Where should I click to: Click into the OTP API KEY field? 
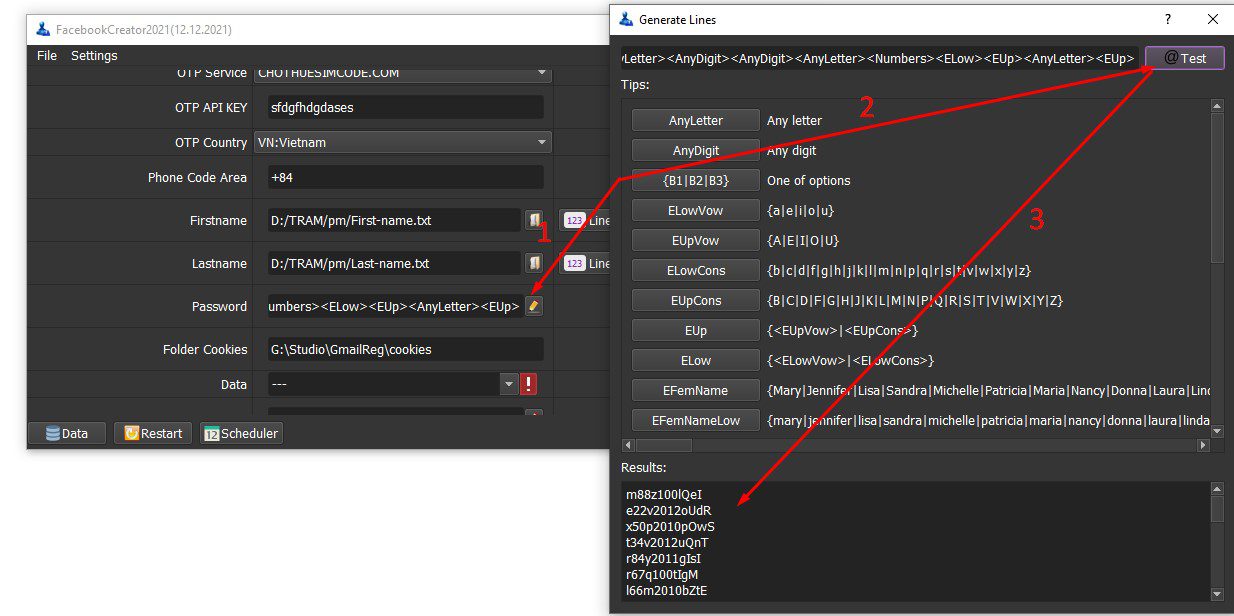click(x=405, y=107)
